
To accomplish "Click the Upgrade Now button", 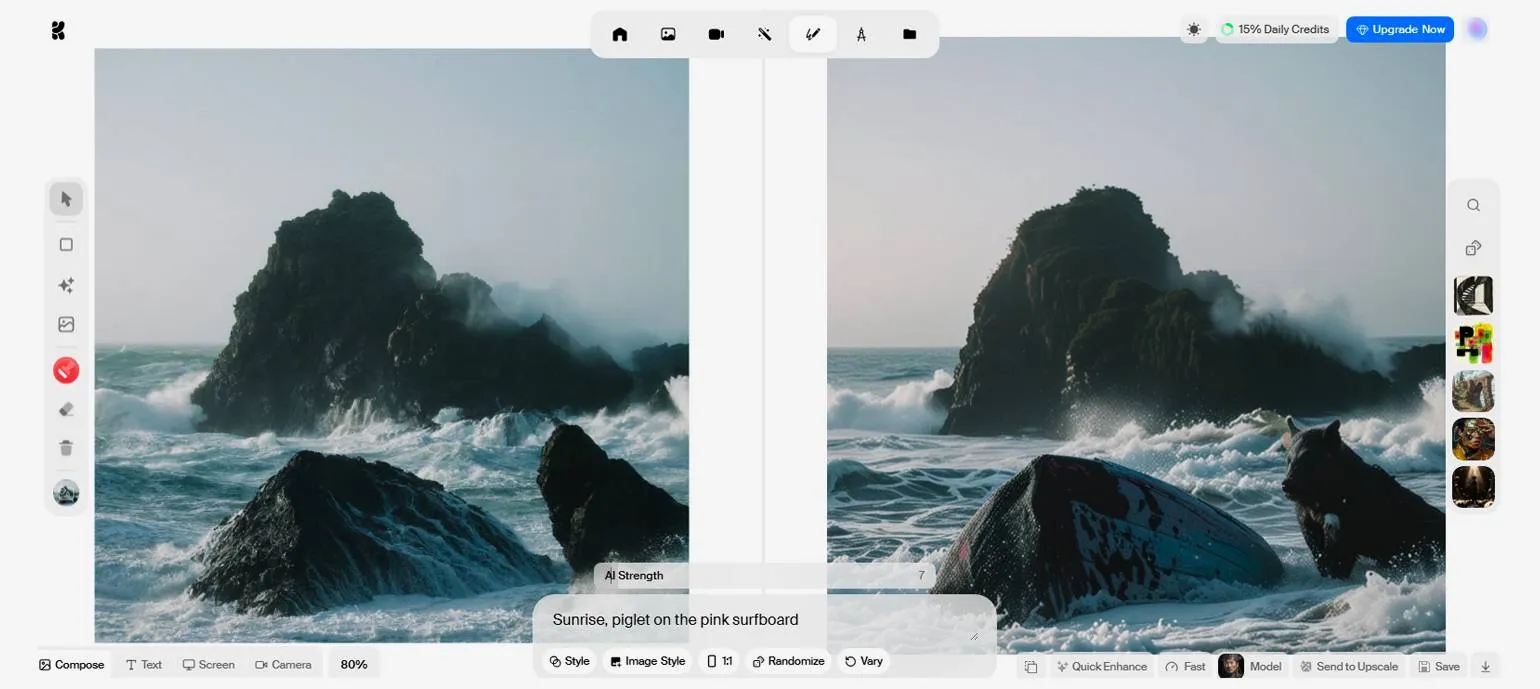I will [x=1399, y=30].
